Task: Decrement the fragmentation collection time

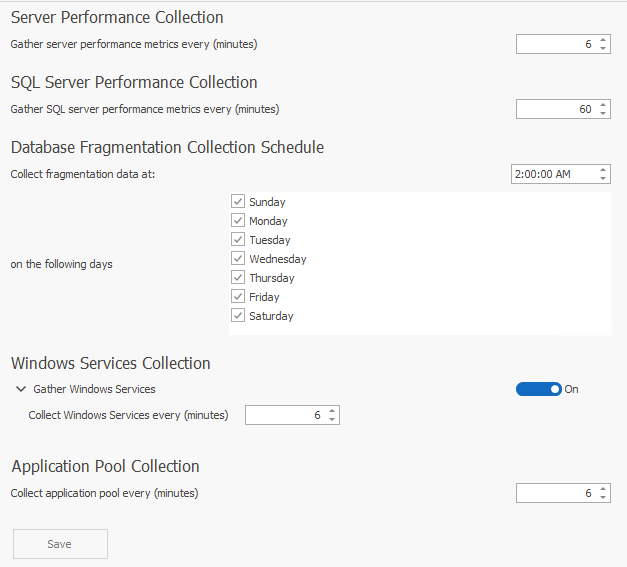Action: pyautogui.click(x=603, y=179)
